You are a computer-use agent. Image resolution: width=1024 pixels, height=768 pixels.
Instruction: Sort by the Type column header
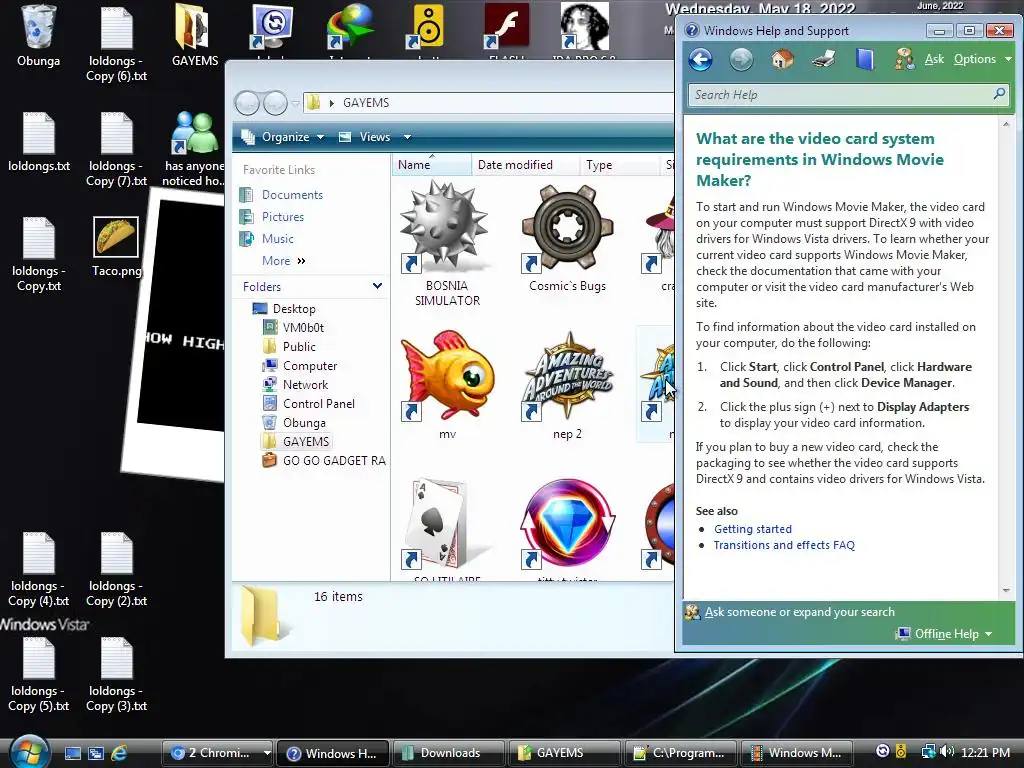click(x=618, y=165)
